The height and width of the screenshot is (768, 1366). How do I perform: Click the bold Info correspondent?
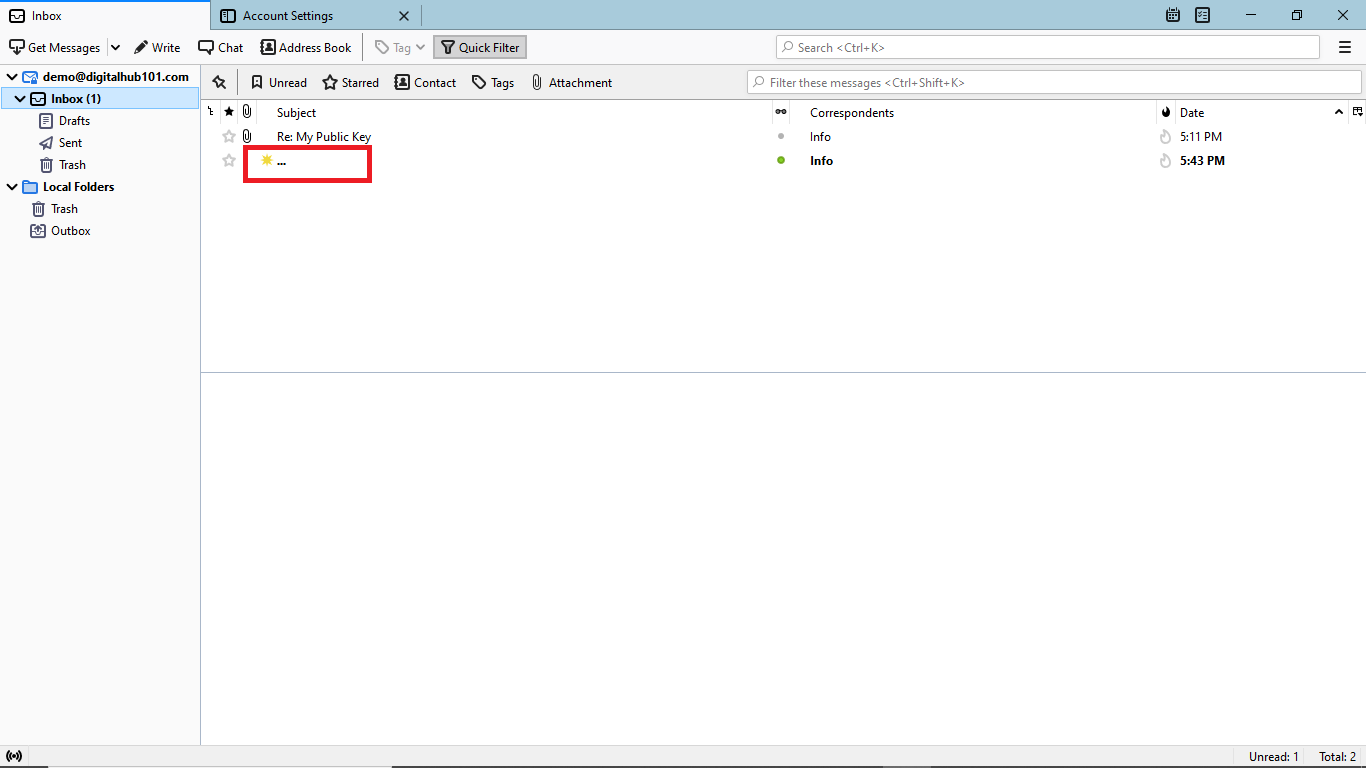click(x=821, y=161)
